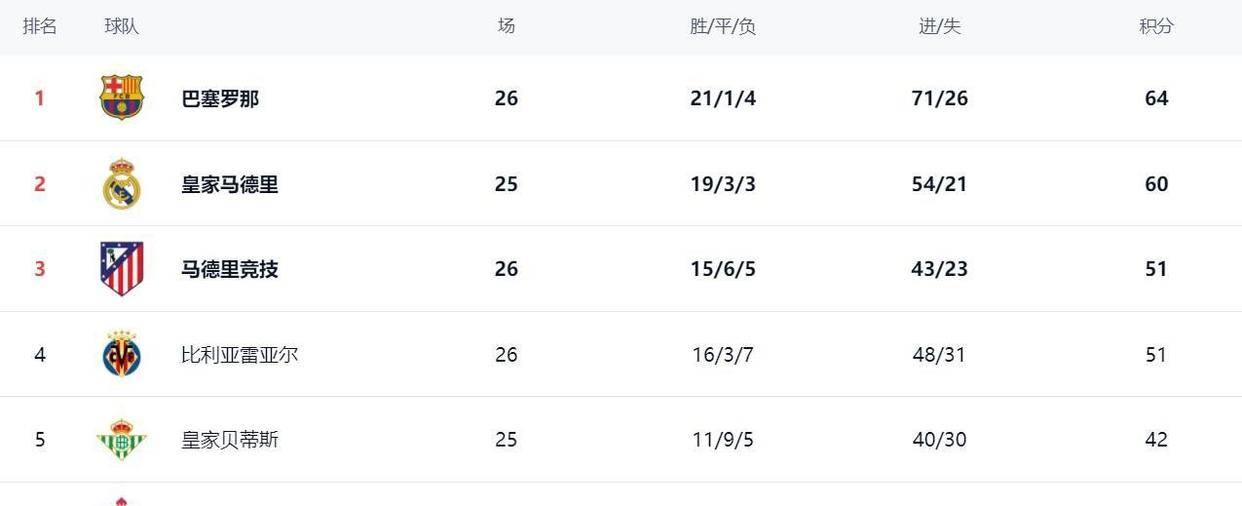Viewport: 1242px width, 506px height.
Task: Click the 胜/平/负 column header
Action: click(x=723, y=27)
